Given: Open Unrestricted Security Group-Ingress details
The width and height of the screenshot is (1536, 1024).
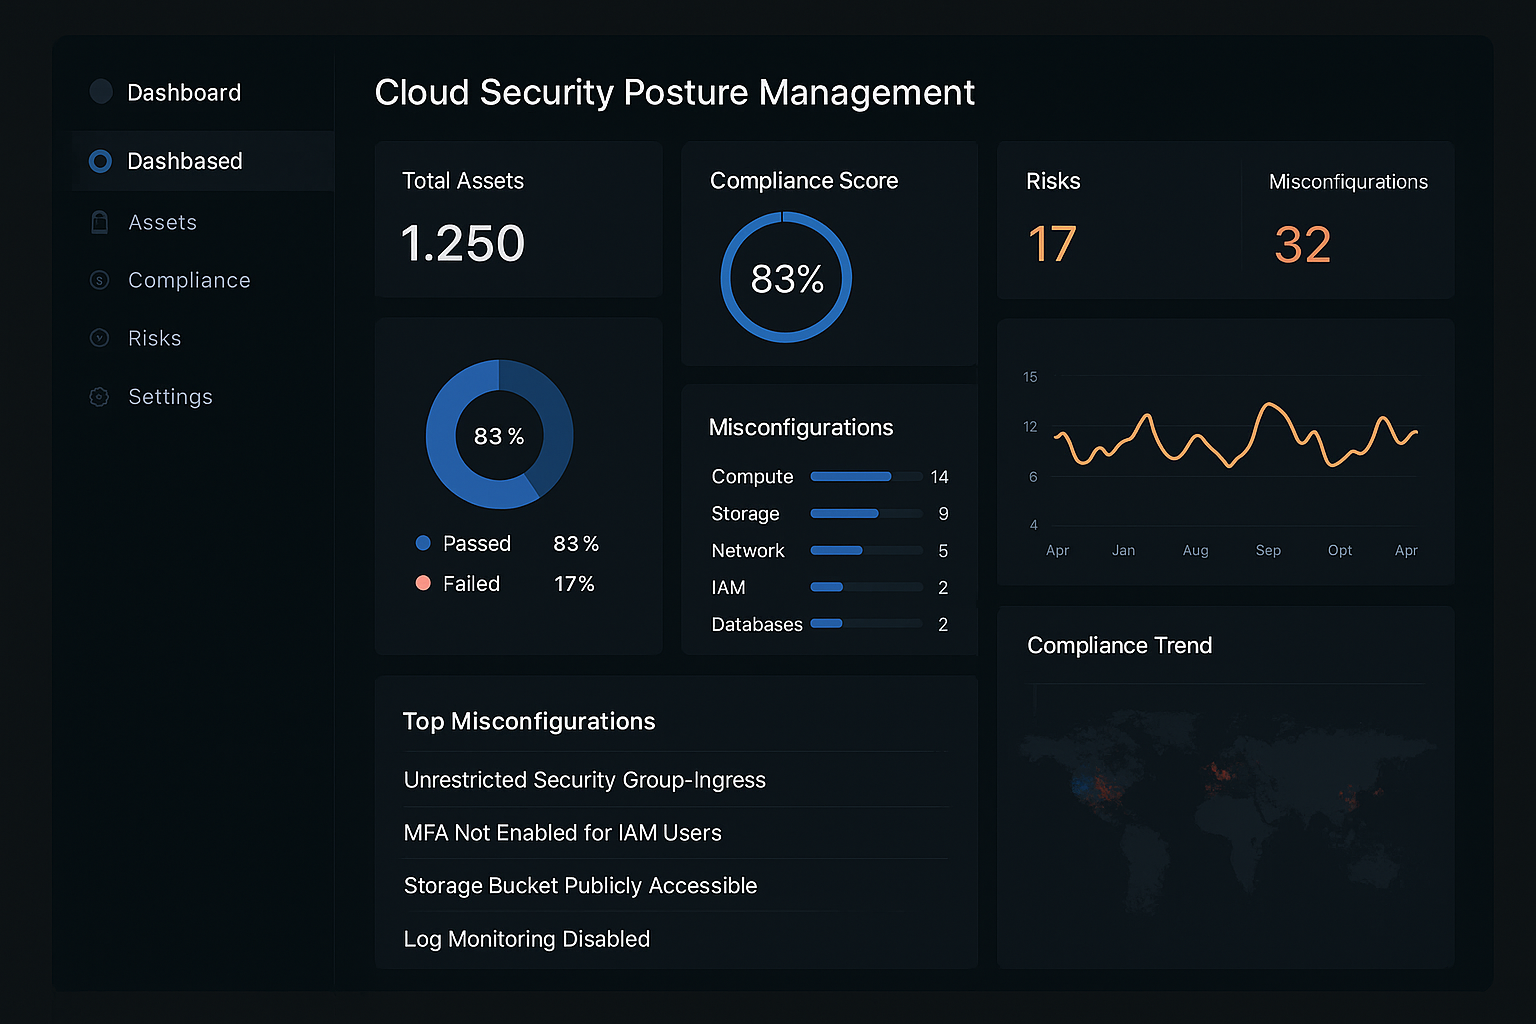Looking at the screenshot, I should [x=585, y=780].
